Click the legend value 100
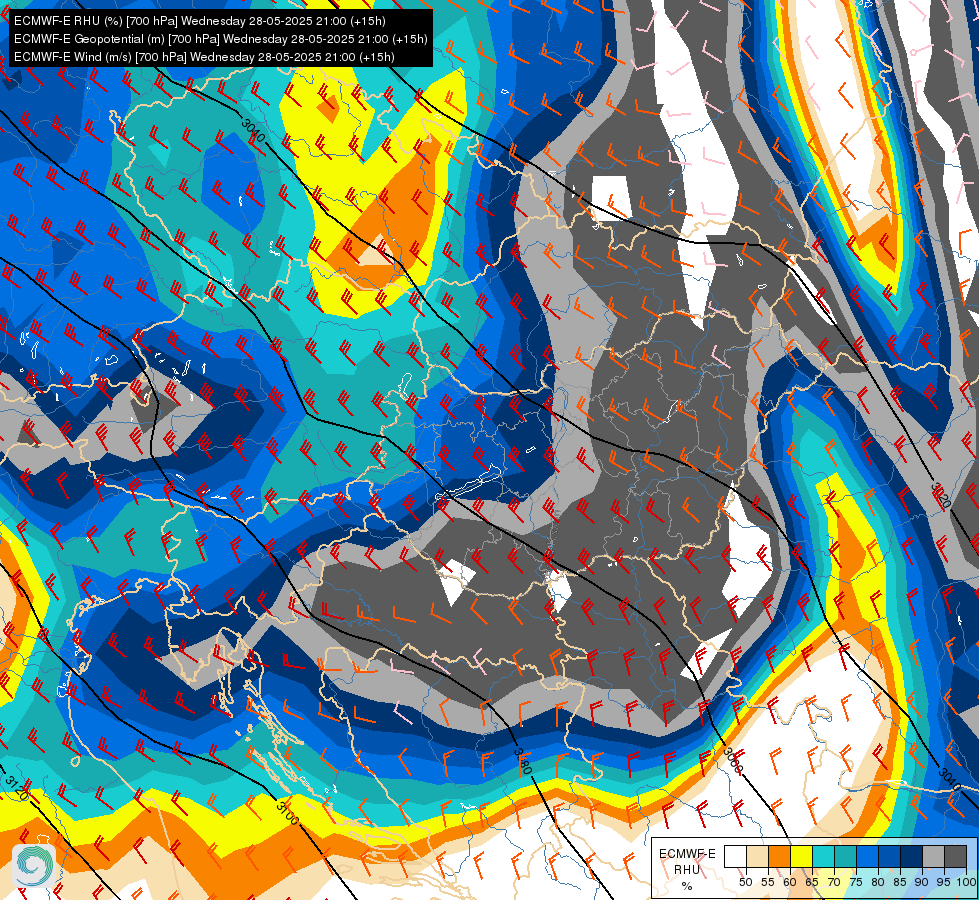979x900 pixels. (x=966, y=882)
